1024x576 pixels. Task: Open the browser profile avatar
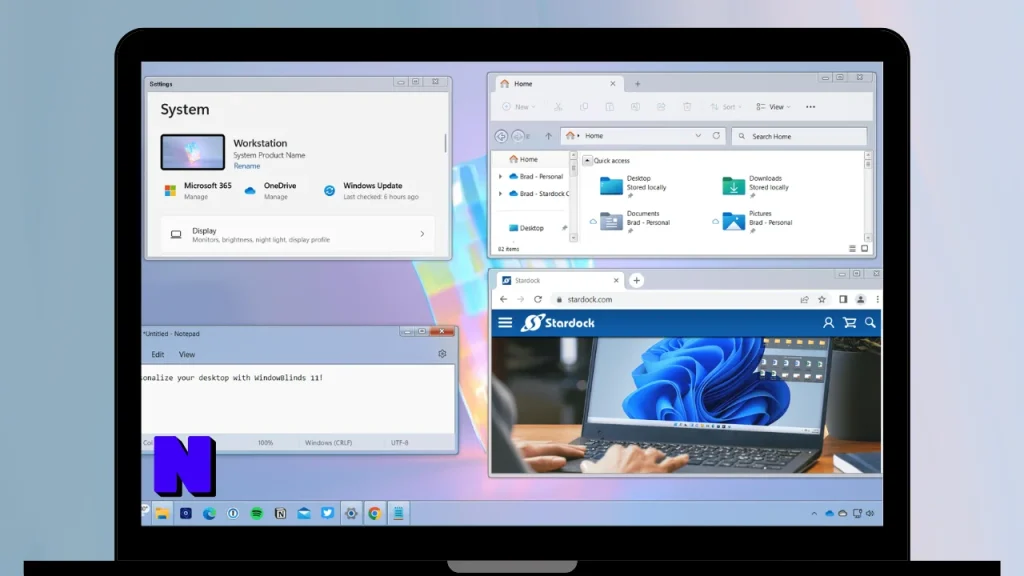tap(861, 299)
